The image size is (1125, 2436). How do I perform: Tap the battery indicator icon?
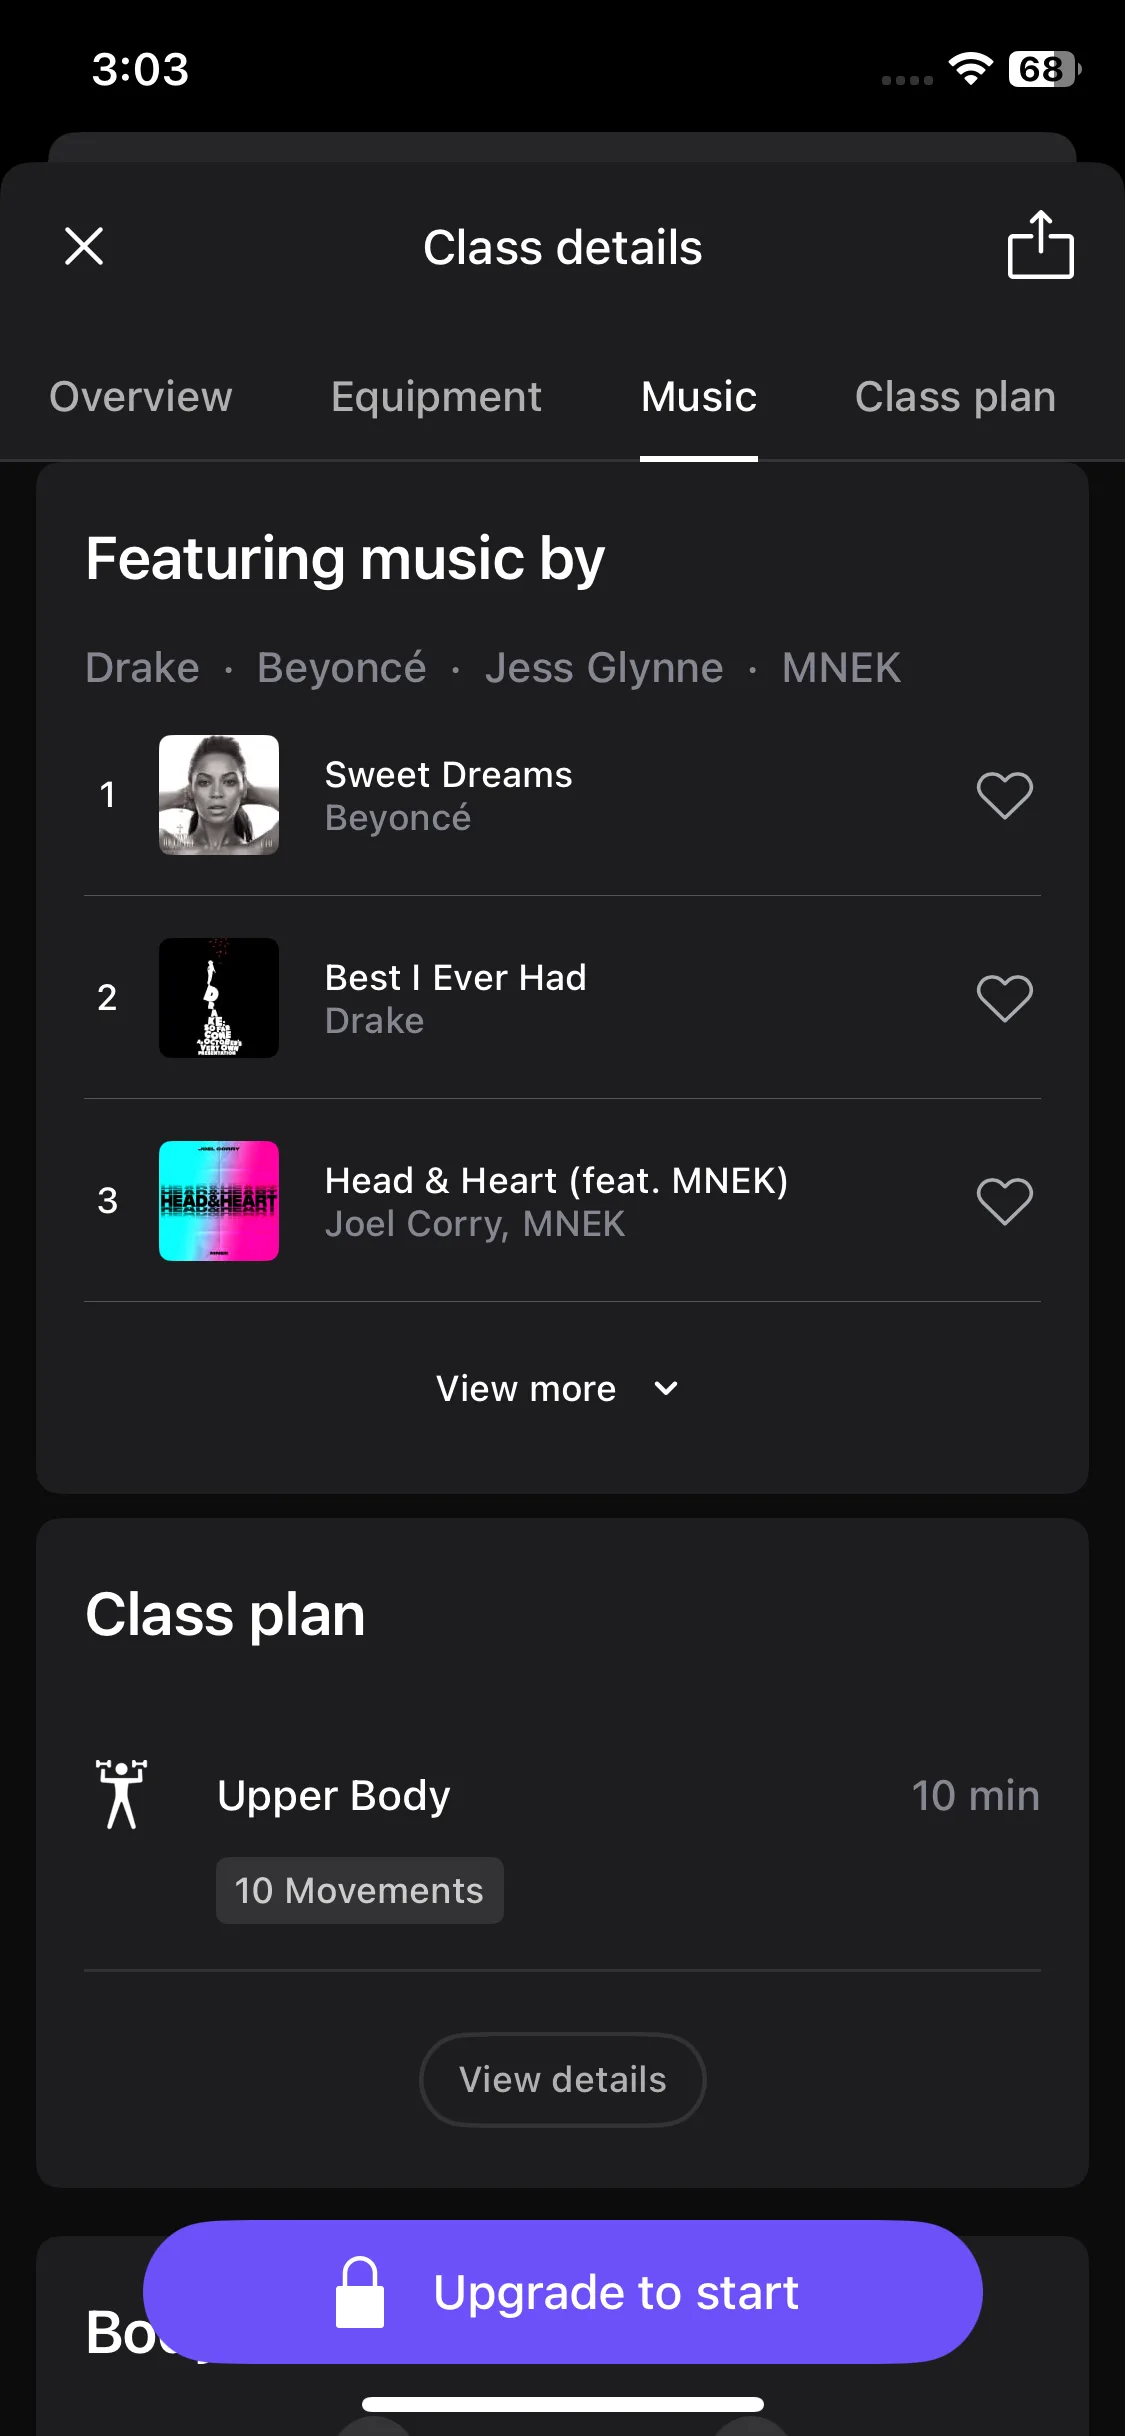coord(1044,69)
